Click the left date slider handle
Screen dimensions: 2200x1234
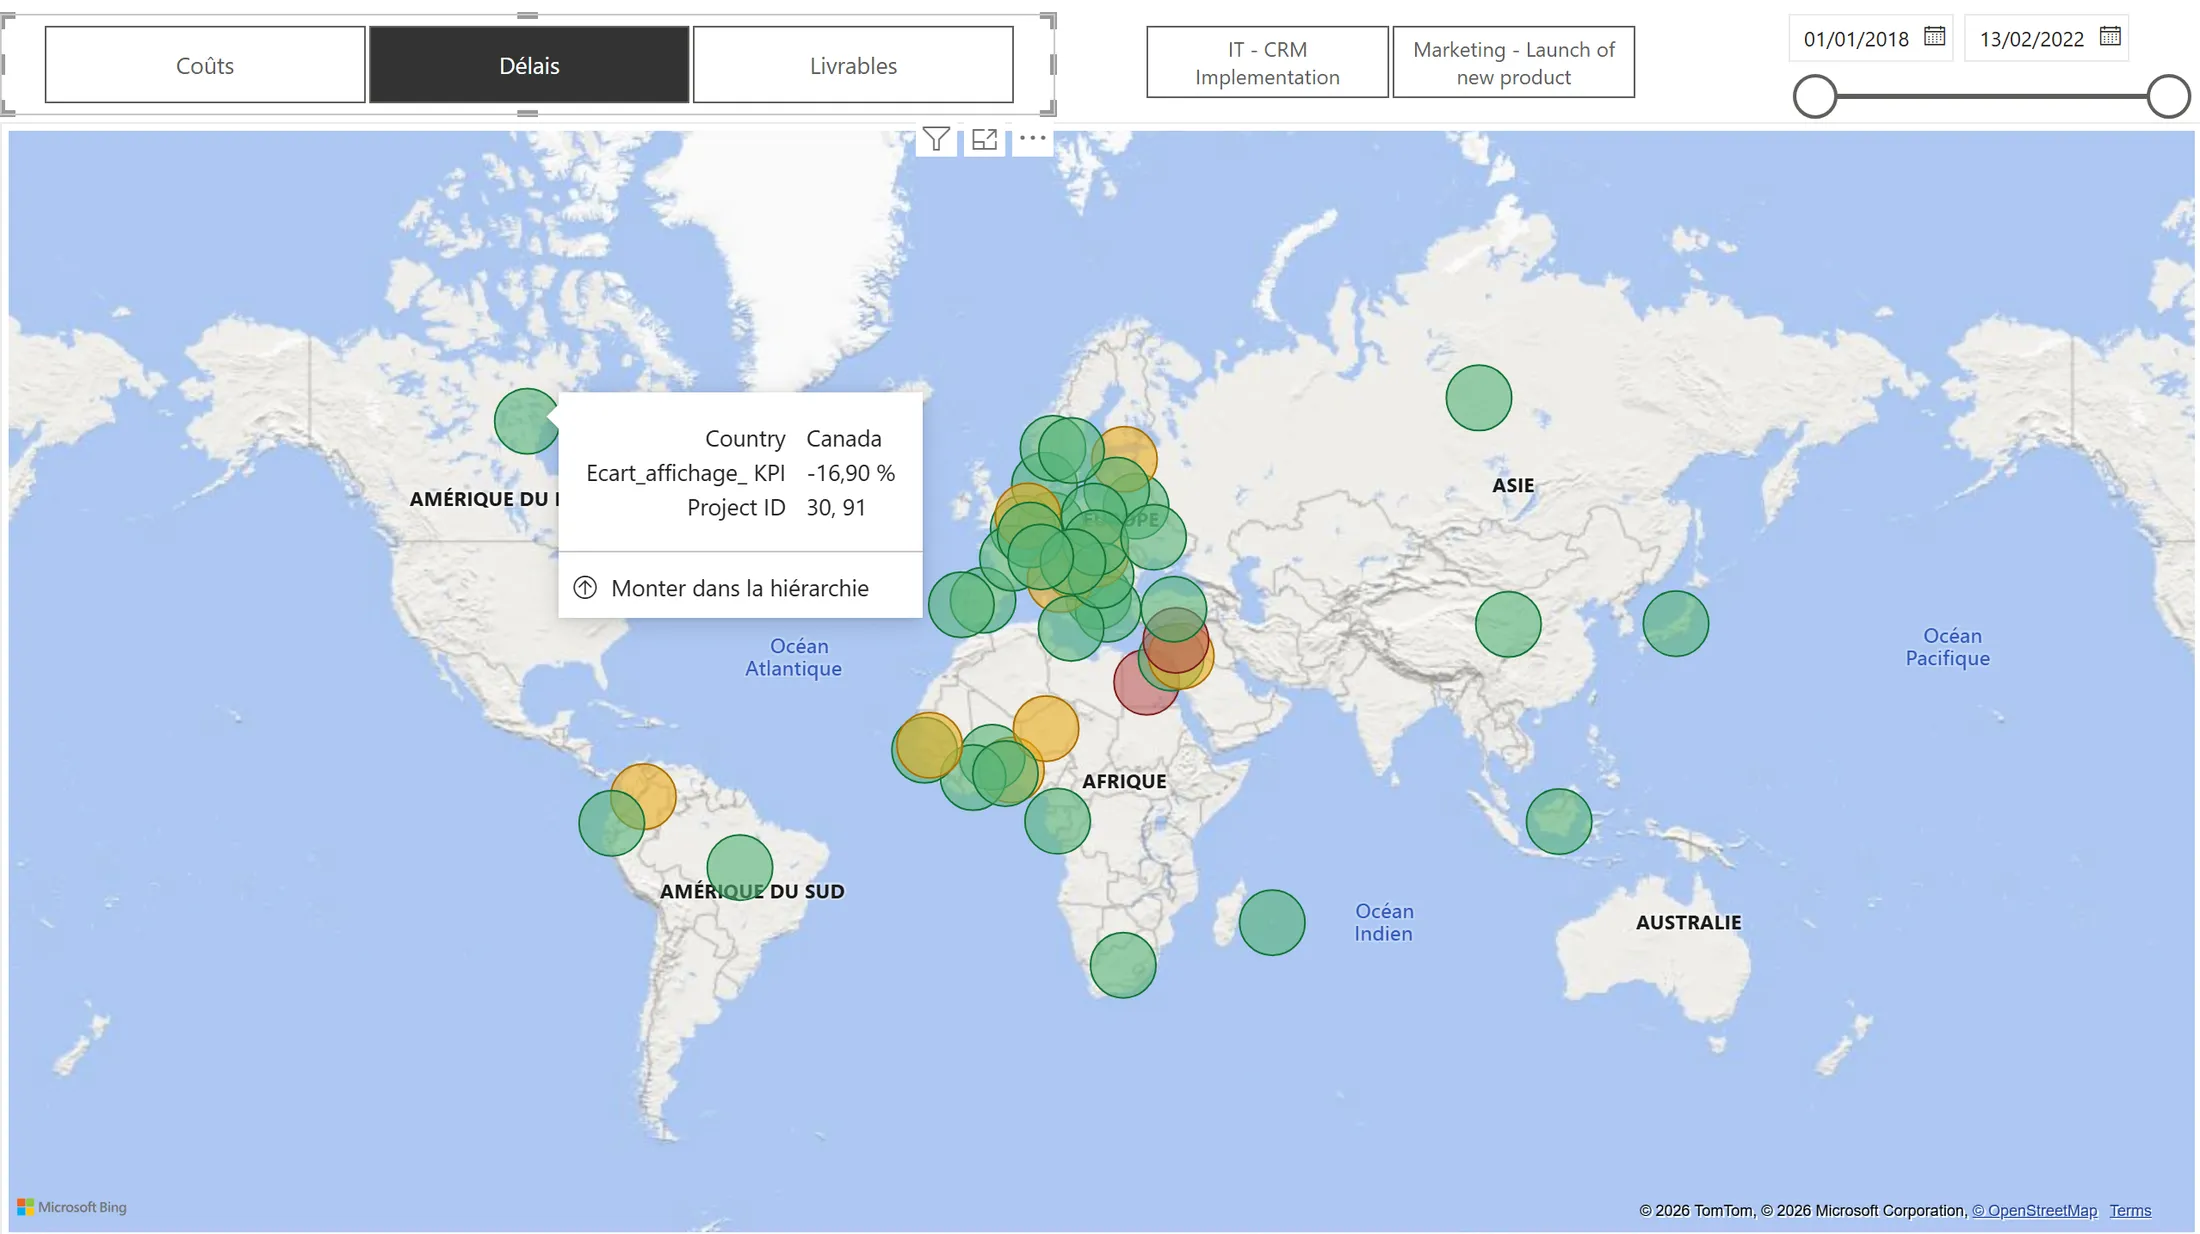pyautogui.click(x=1815, y=97)
